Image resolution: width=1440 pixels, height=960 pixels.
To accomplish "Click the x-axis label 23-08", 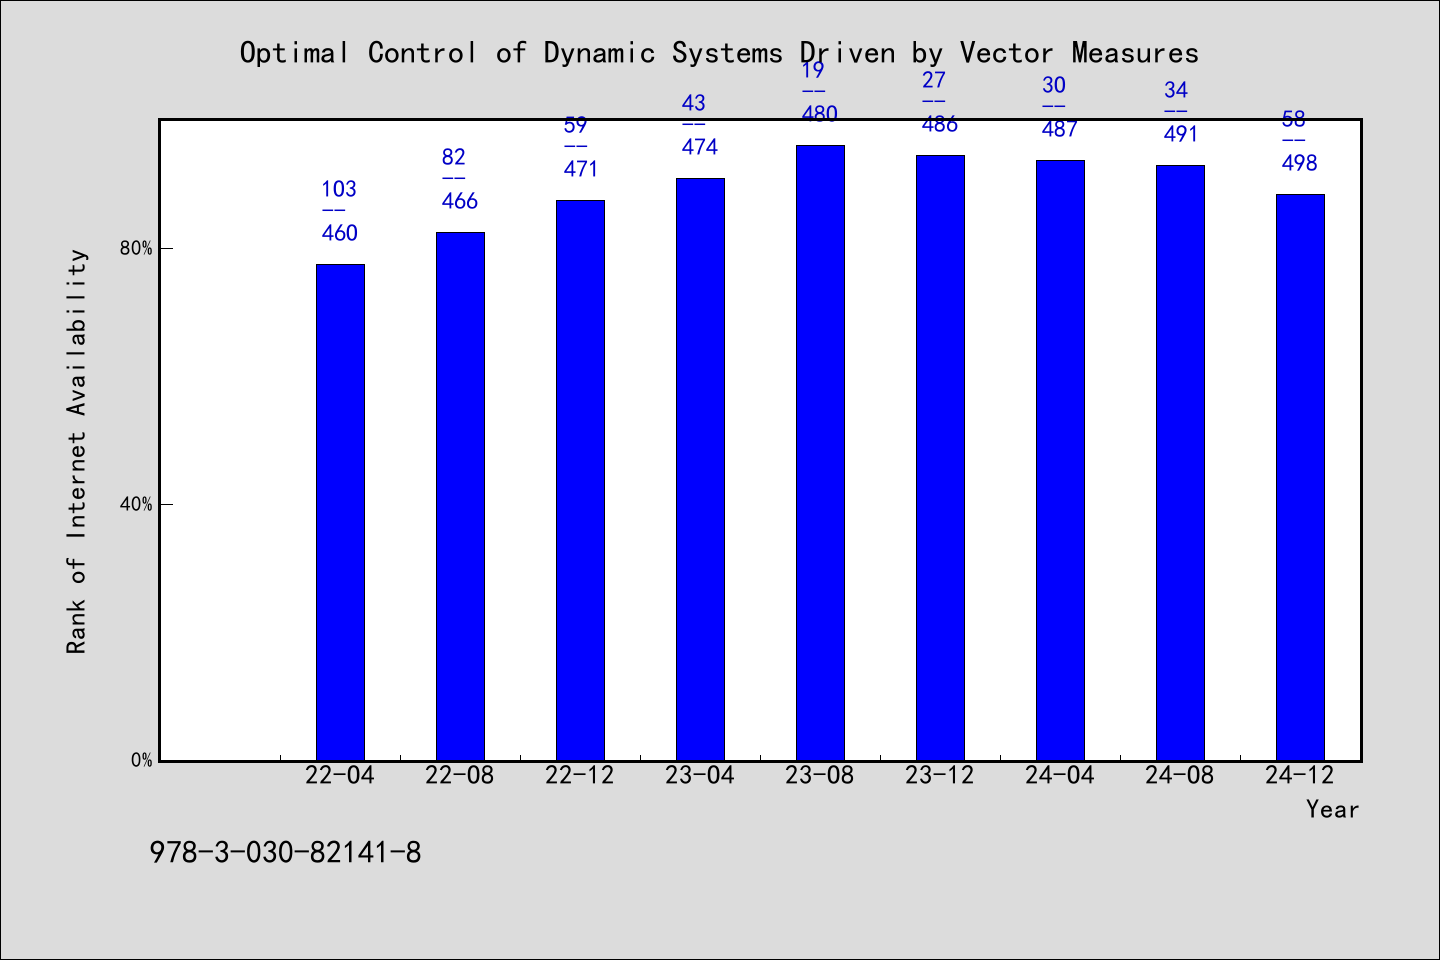I will pos(820,775).
